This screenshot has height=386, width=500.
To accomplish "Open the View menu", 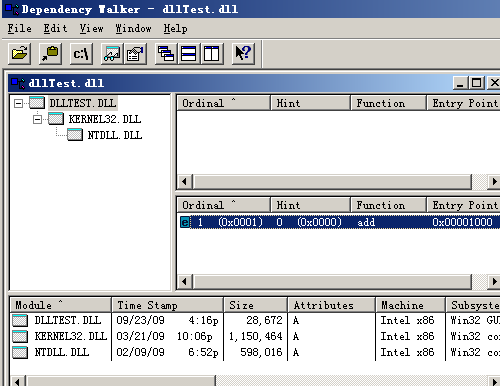I will click(91, 29).
